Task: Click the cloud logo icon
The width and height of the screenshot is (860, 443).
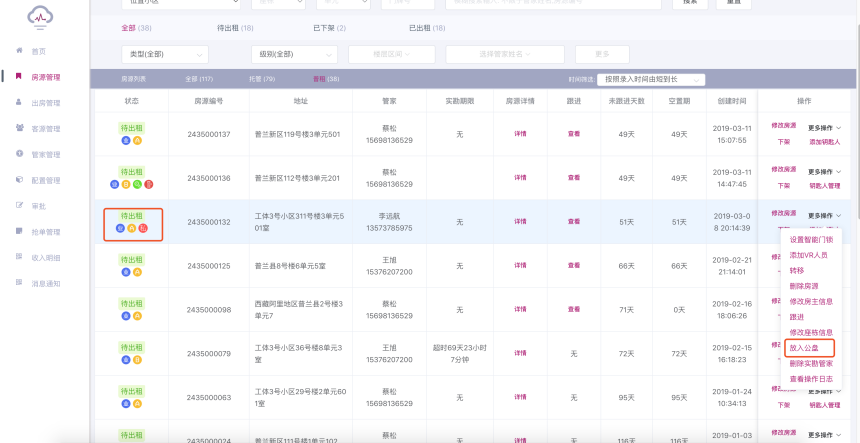Action: point(40,16)
